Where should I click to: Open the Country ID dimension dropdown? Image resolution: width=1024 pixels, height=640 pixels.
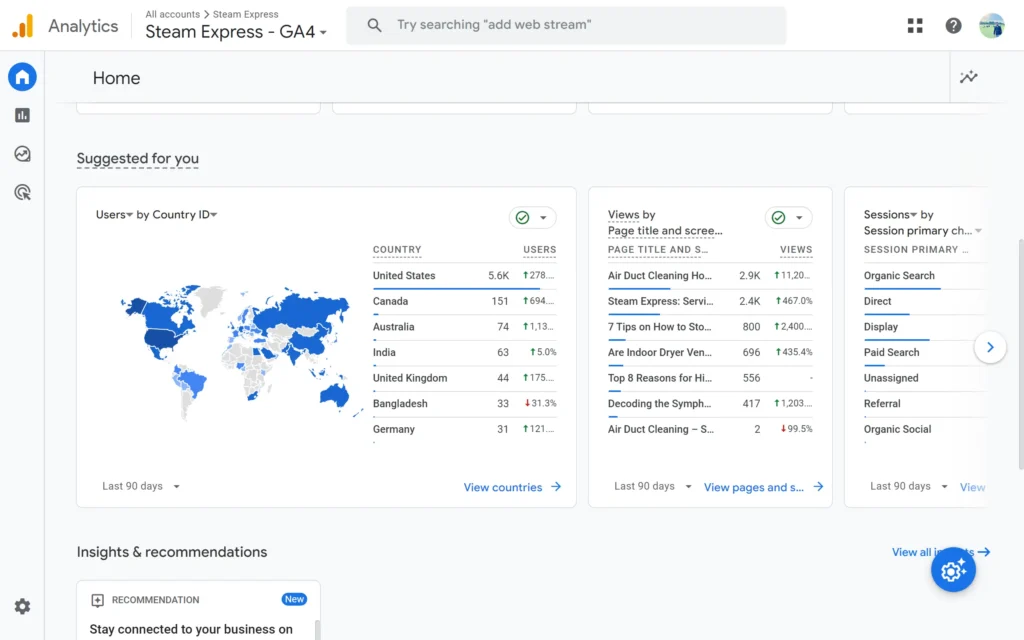tap(185, 215)
